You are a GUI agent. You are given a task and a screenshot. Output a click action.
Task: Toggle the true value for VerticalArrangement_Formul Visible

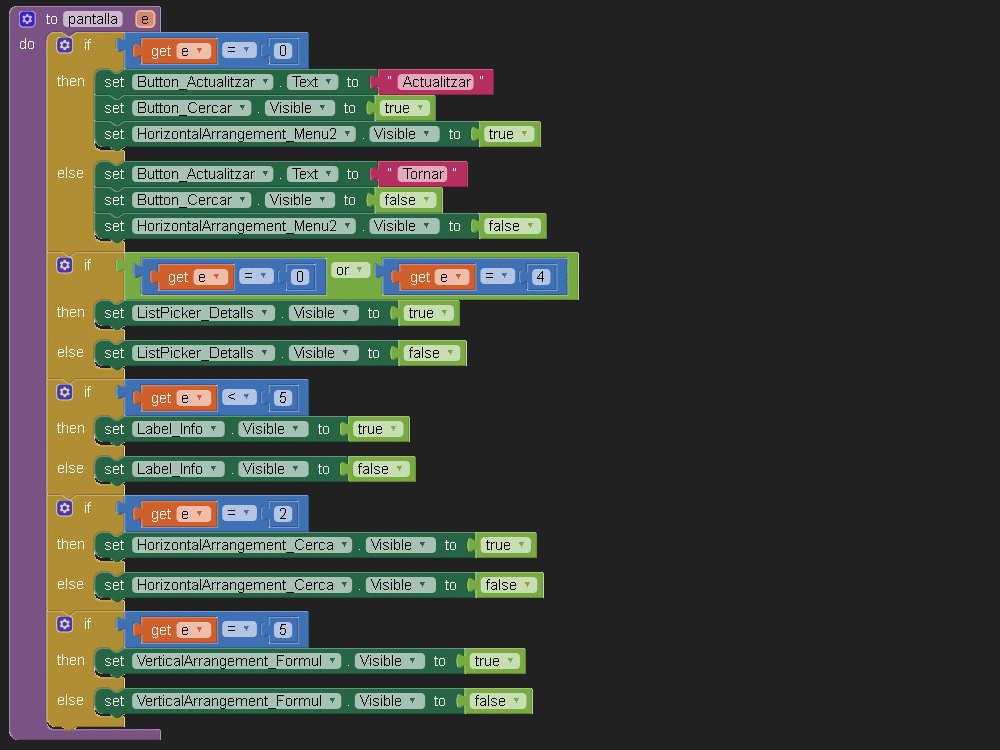[x=493, y=661]
